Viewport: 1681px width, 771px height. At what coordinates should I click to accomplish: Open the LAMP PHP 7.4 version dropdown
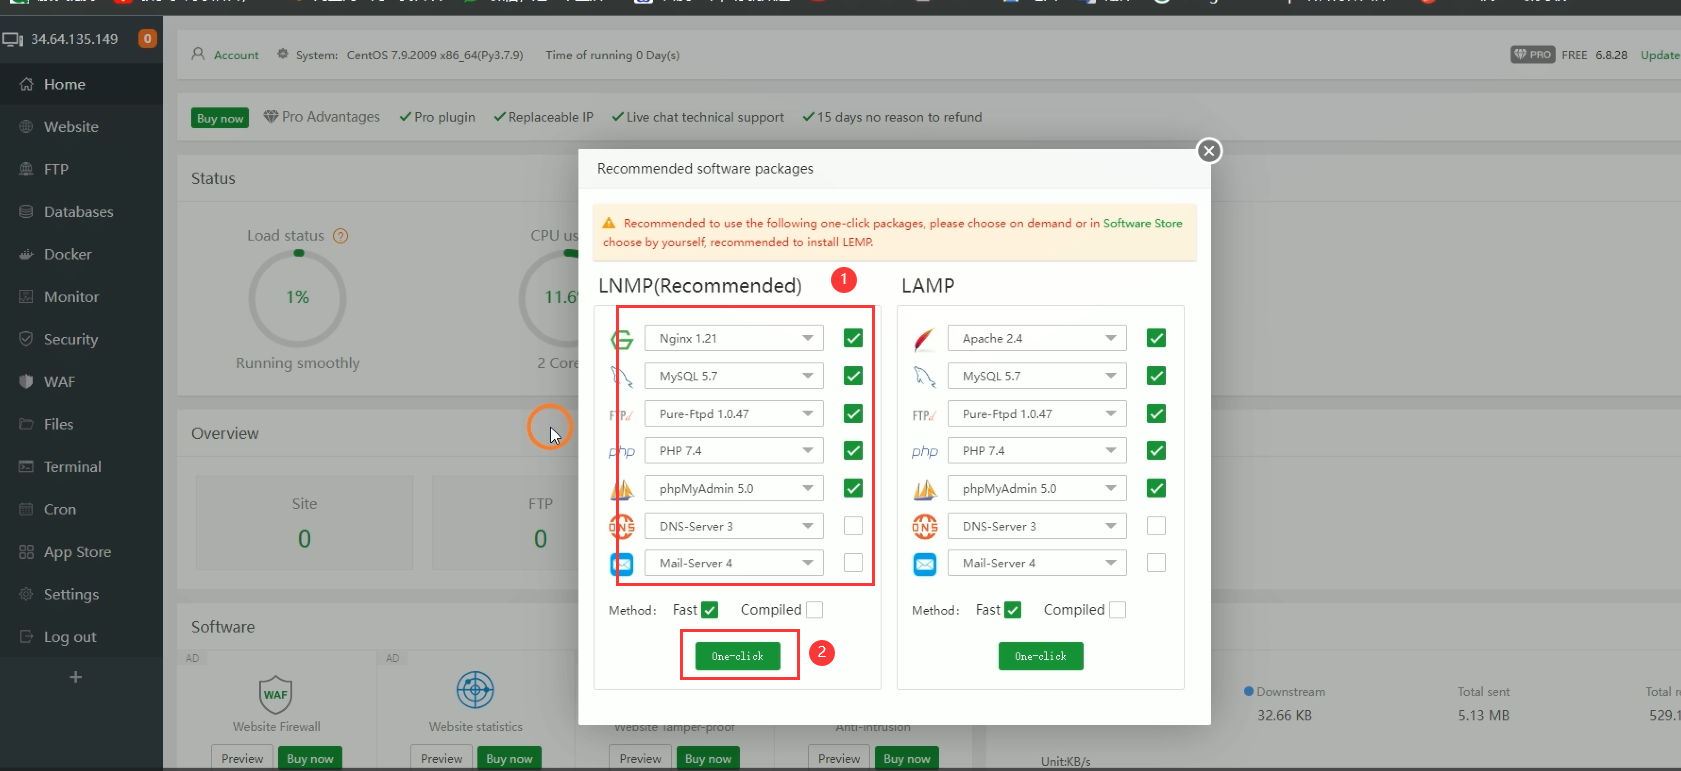pos(1037,451)
